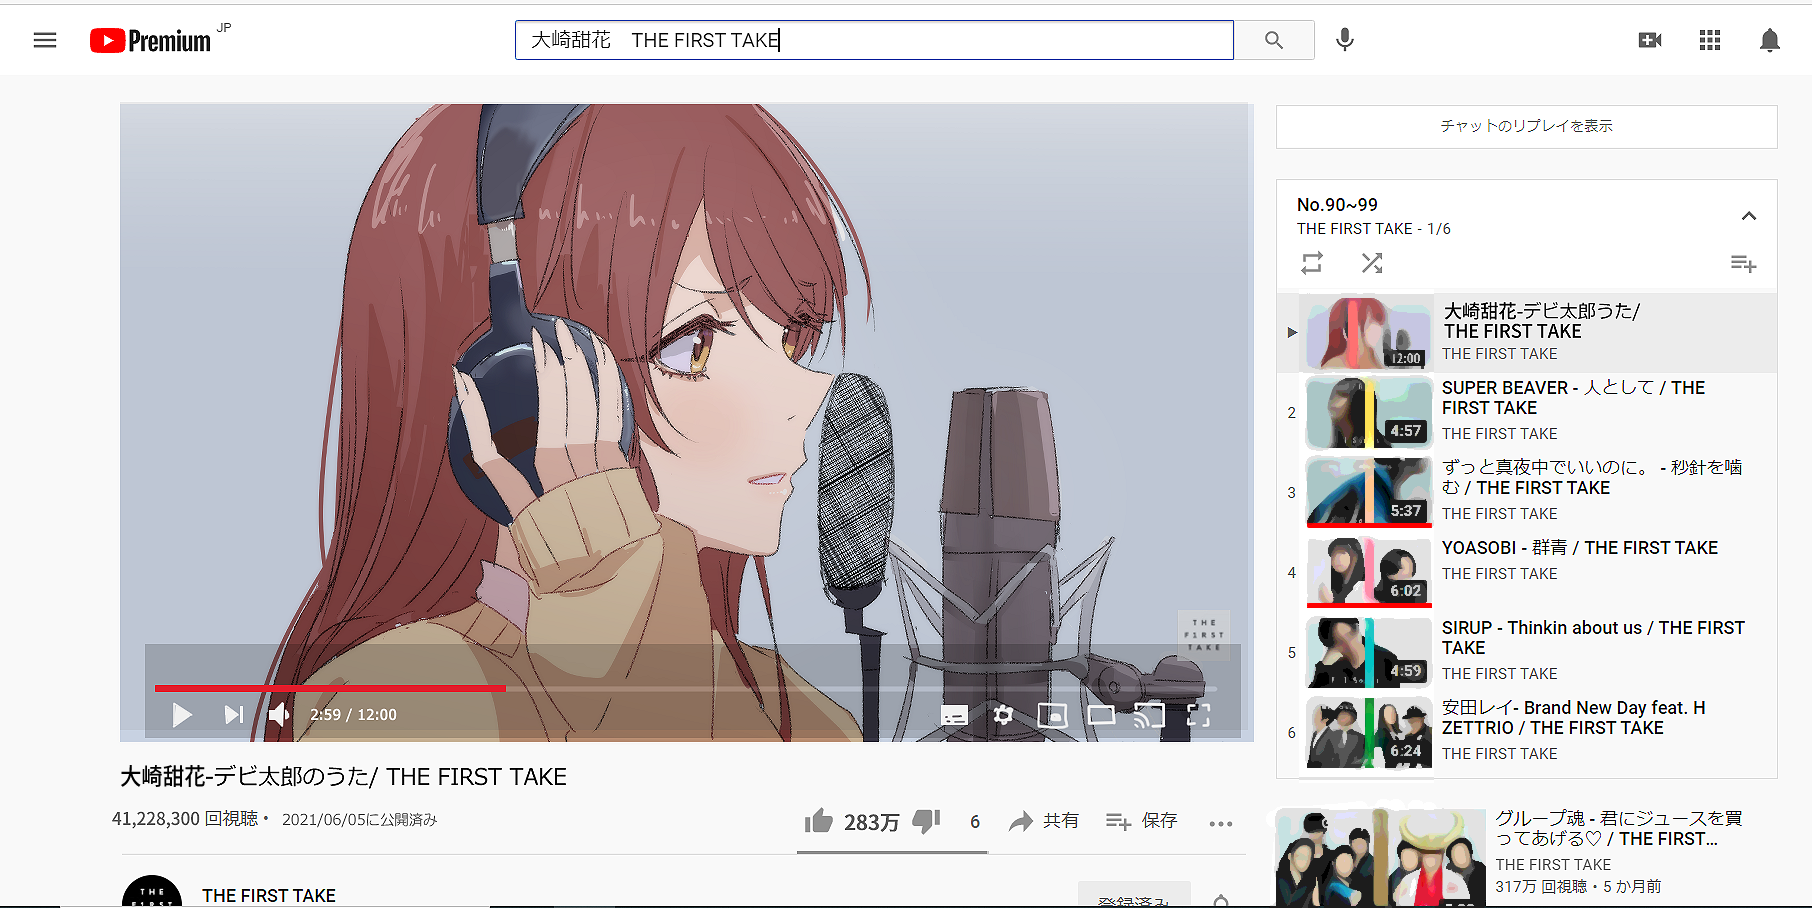
Task: Click THE FIRST TAKE watermark in player
Action: 1204,635
